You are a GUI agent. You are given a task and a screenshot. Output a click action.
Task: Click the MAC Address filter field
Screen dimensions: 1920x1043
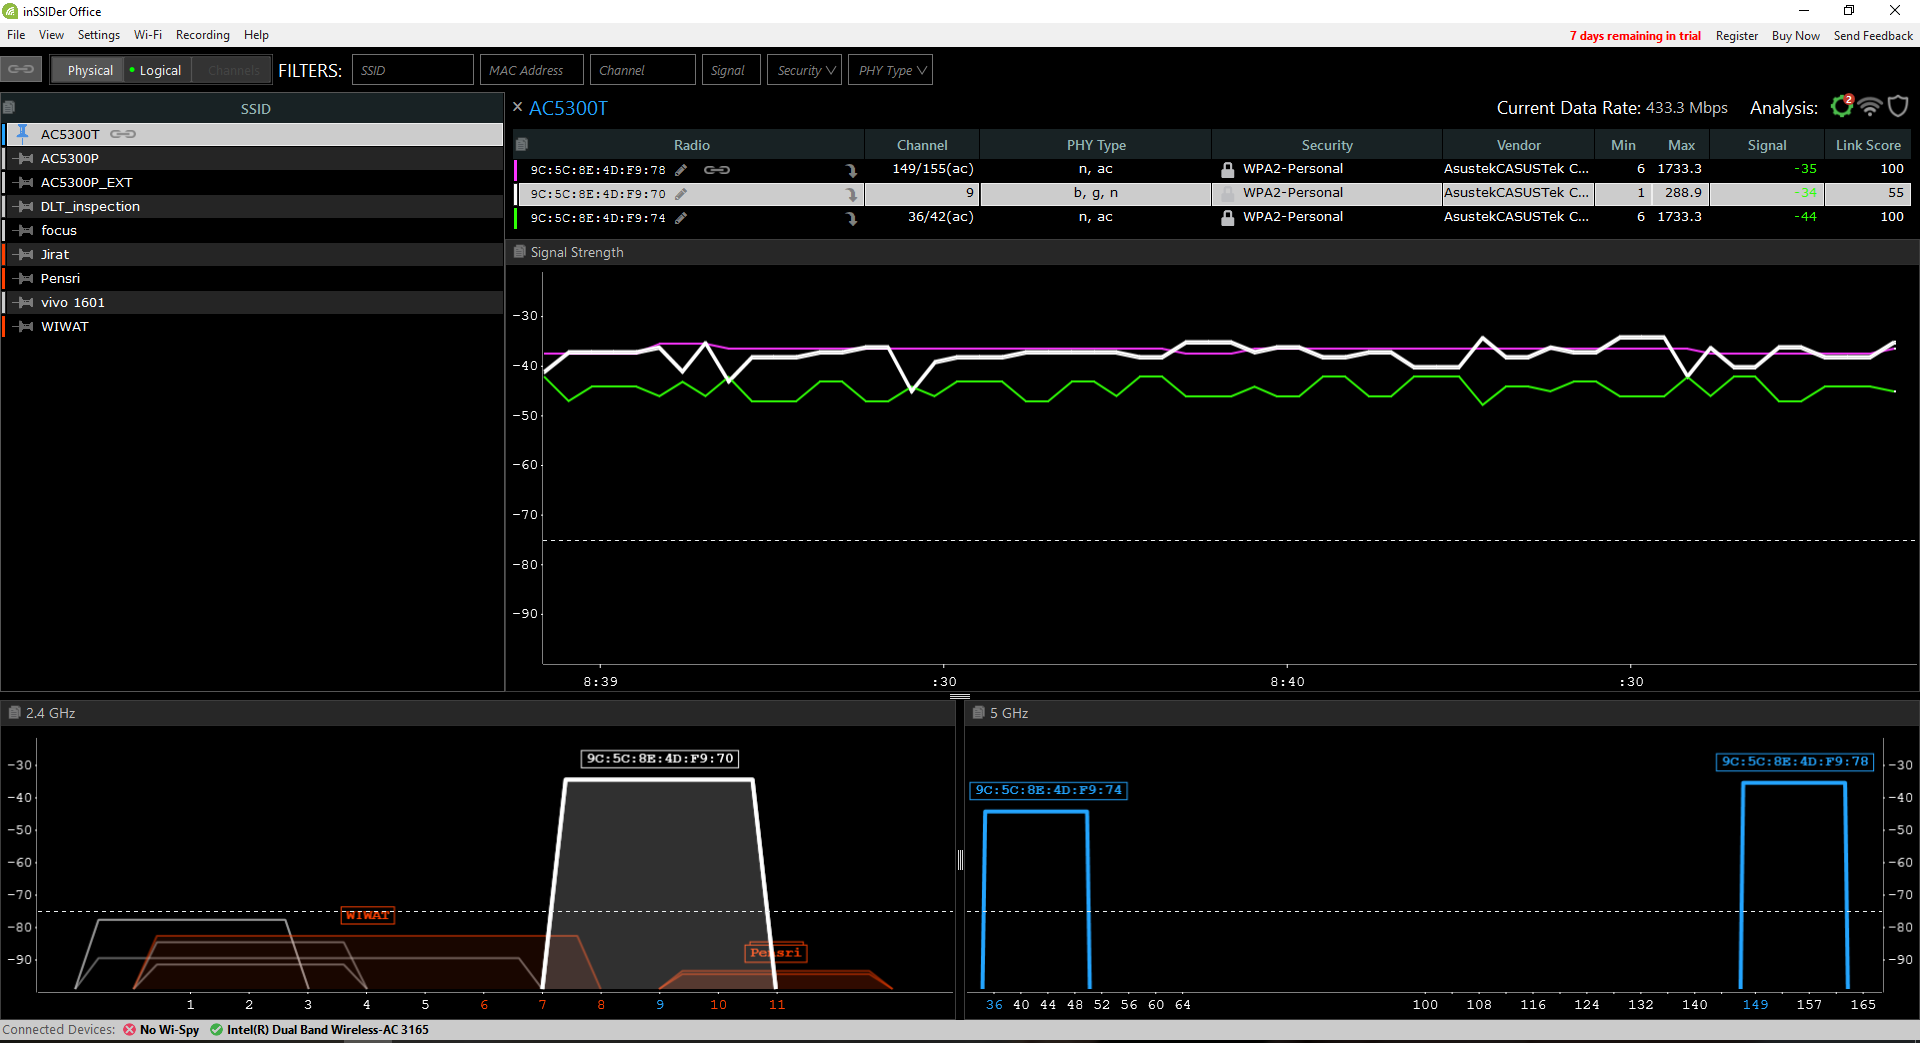coord(531,70)
